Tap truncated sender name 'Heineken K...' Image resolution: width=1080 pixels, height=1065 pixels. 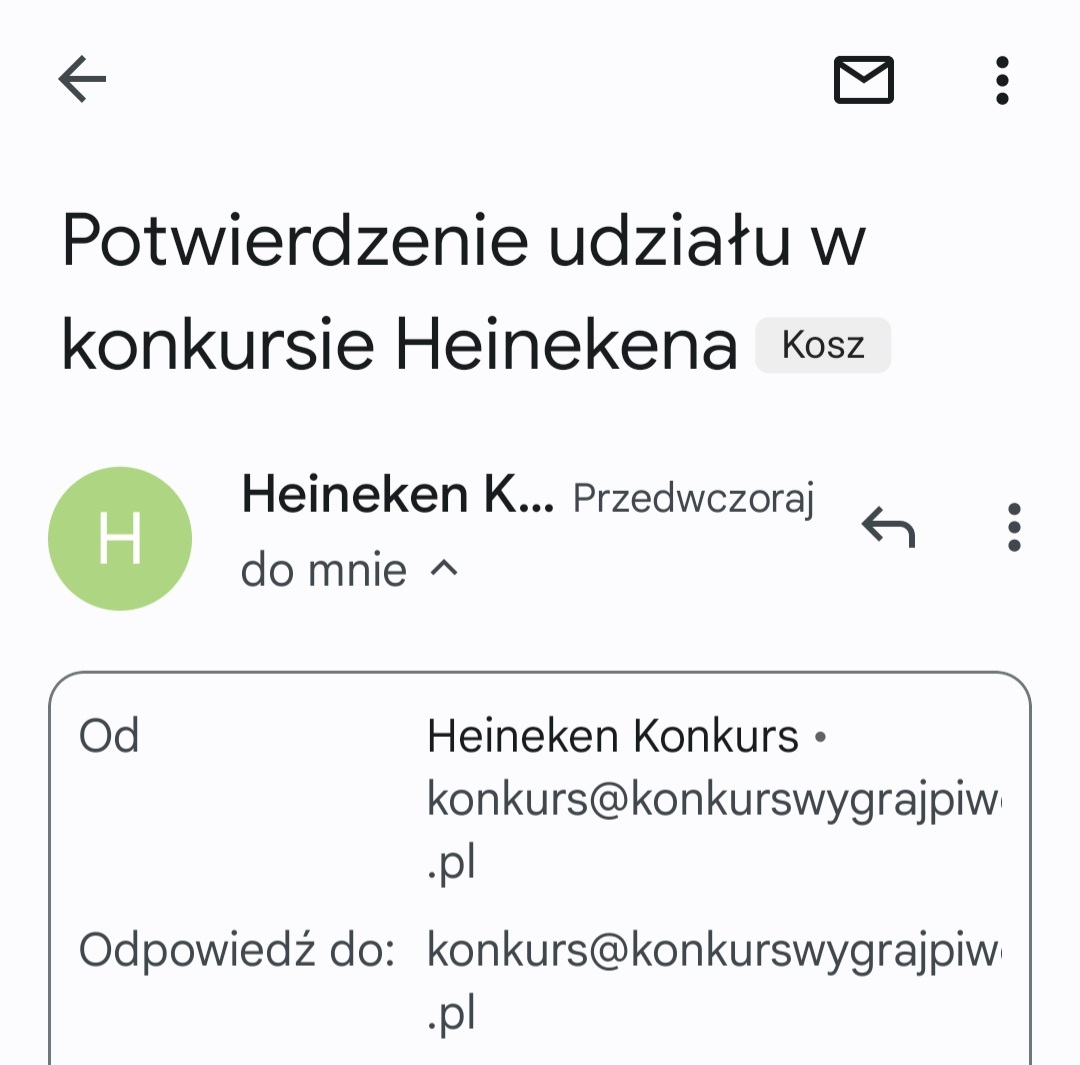(397, 494)
